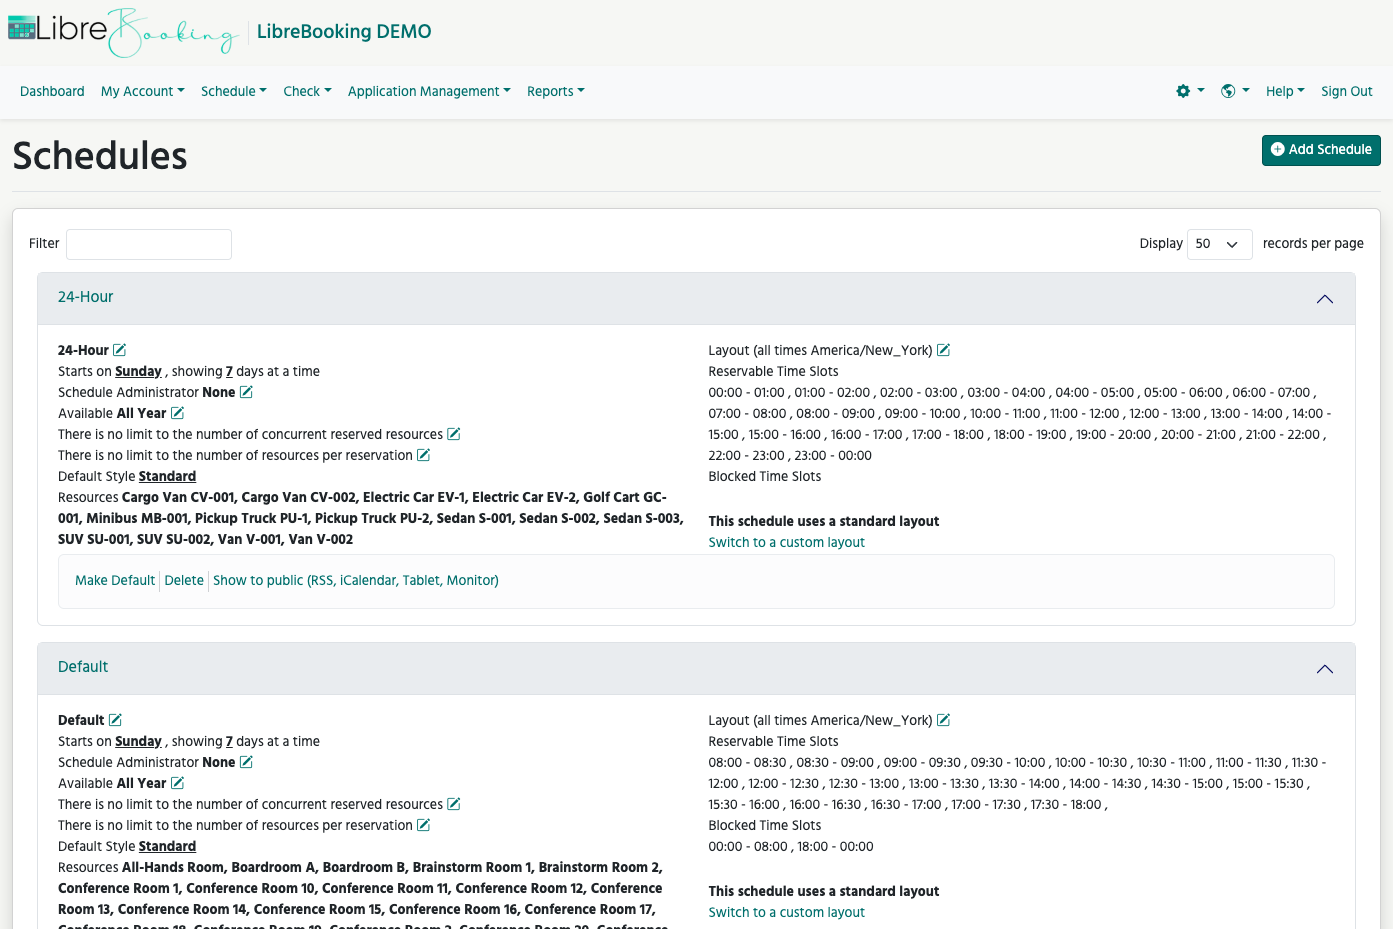Click the 24-Hour panel header title

(x=85, y=297)
